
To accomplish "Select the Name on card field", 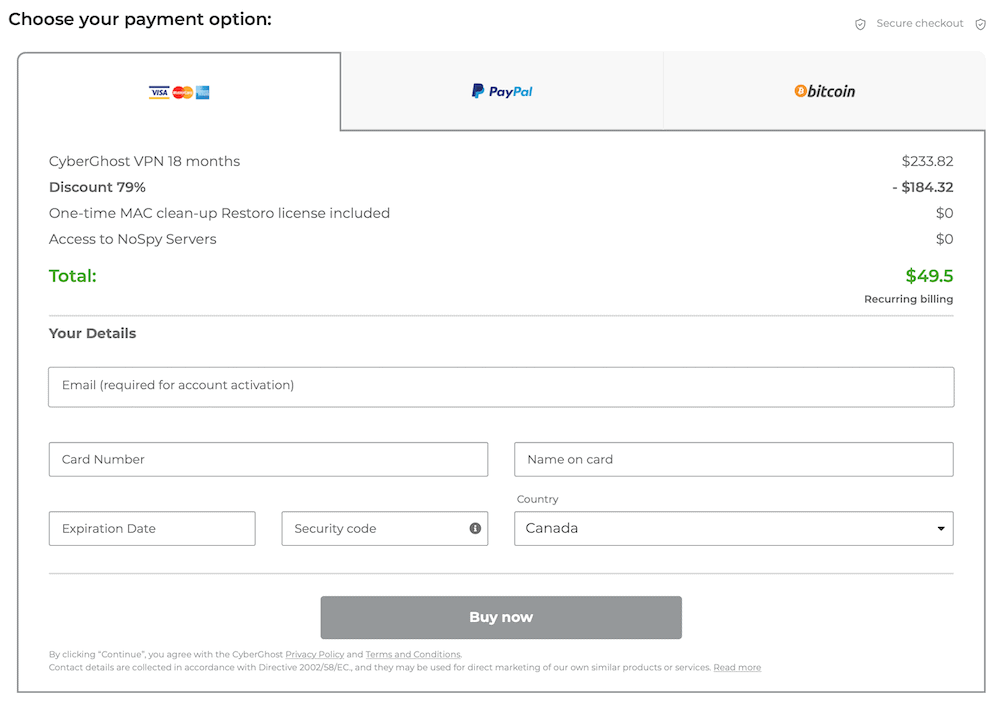I will (733, 459).
